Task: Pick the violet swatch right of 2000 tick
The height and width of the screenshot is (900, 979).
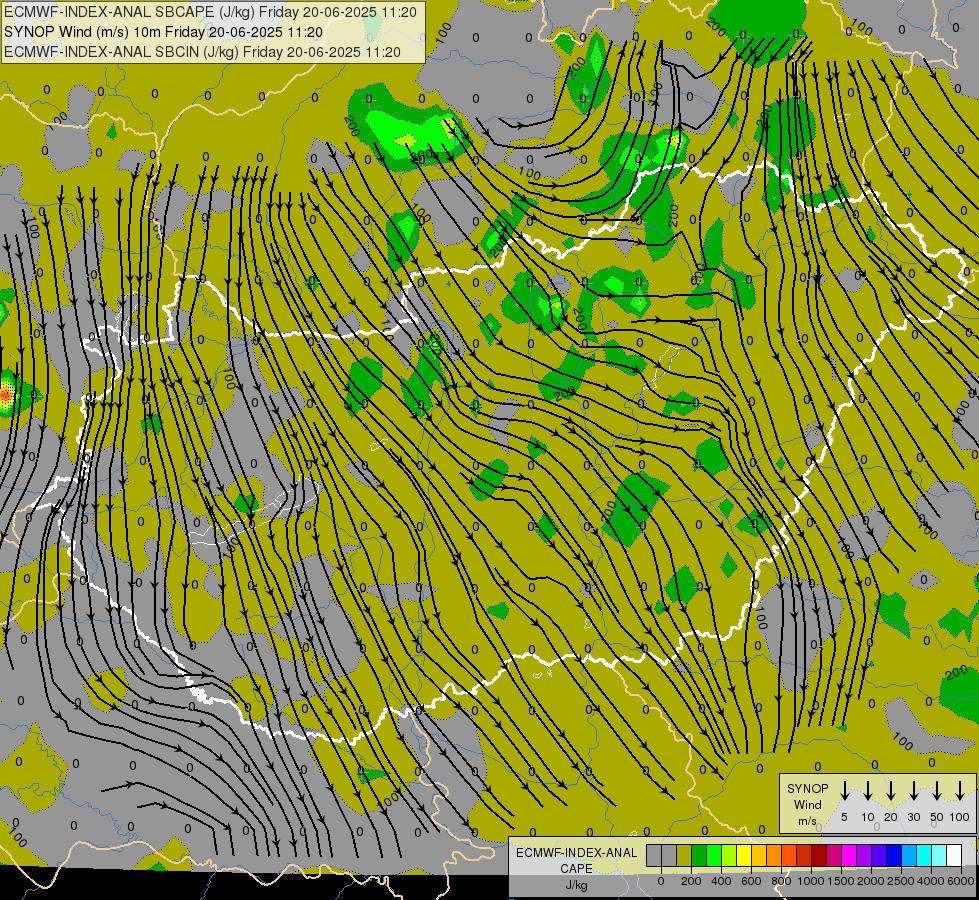Action: tap(878, 855)
